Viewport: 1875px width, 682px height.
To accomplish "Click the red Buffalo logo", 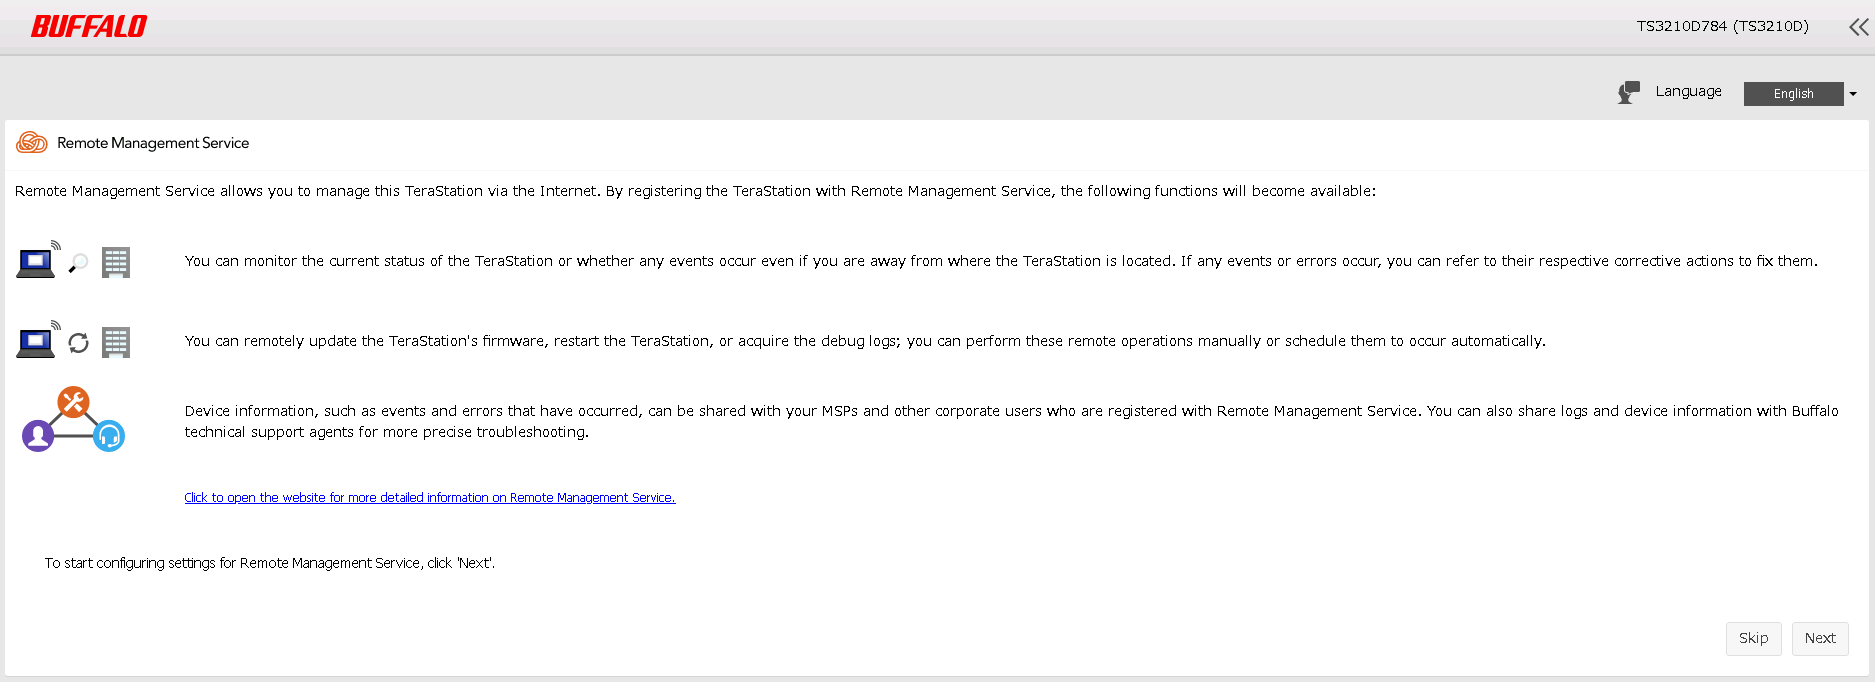I will coord(89,27).
